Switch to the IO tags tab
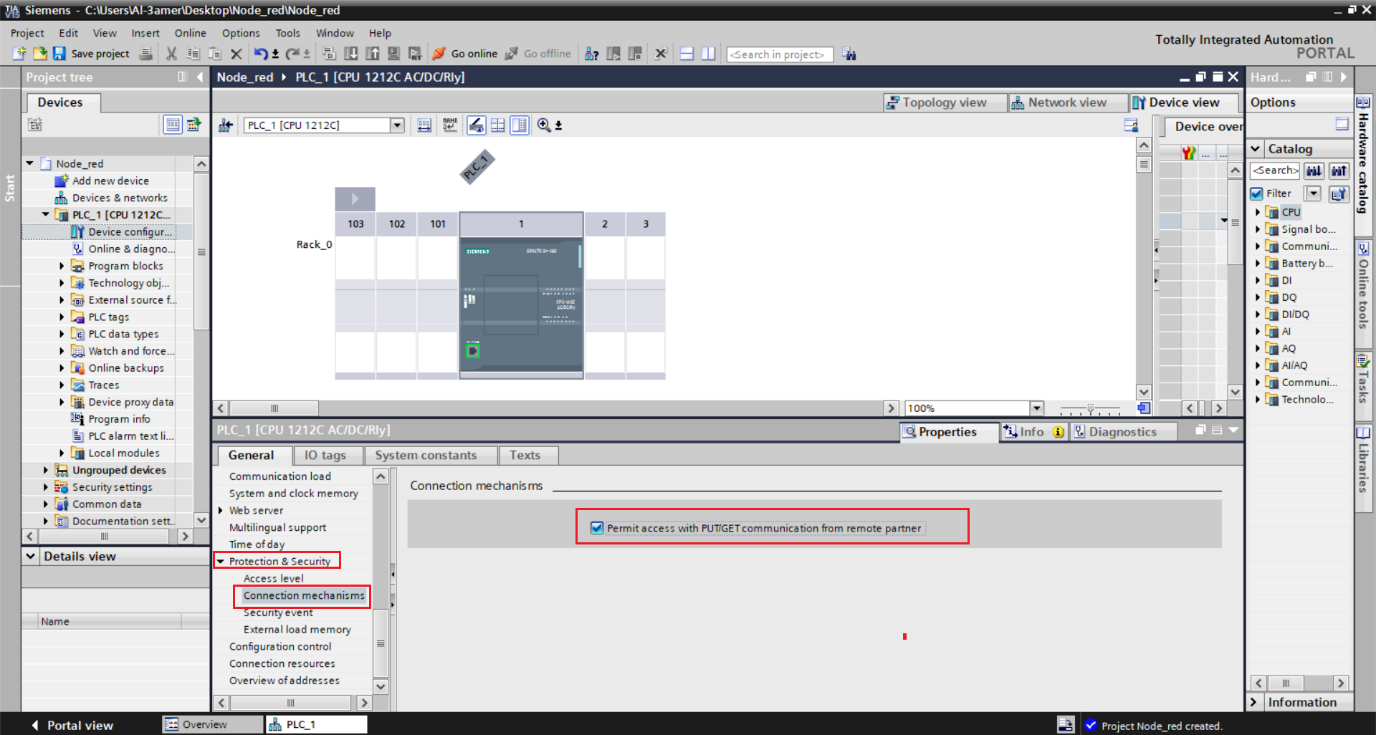Screen dimensions: 1376x735 [x=325, y=455]
